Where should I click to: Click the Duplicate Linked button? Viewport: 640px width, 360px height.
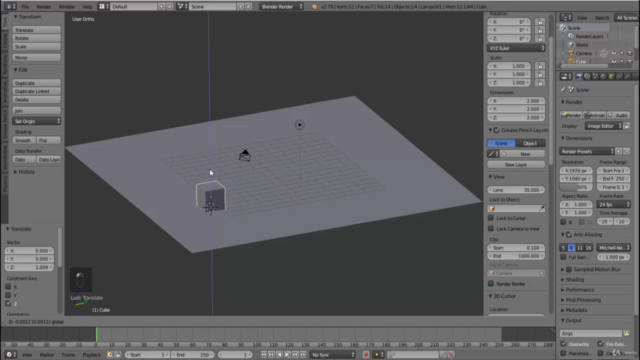(37, 91)
